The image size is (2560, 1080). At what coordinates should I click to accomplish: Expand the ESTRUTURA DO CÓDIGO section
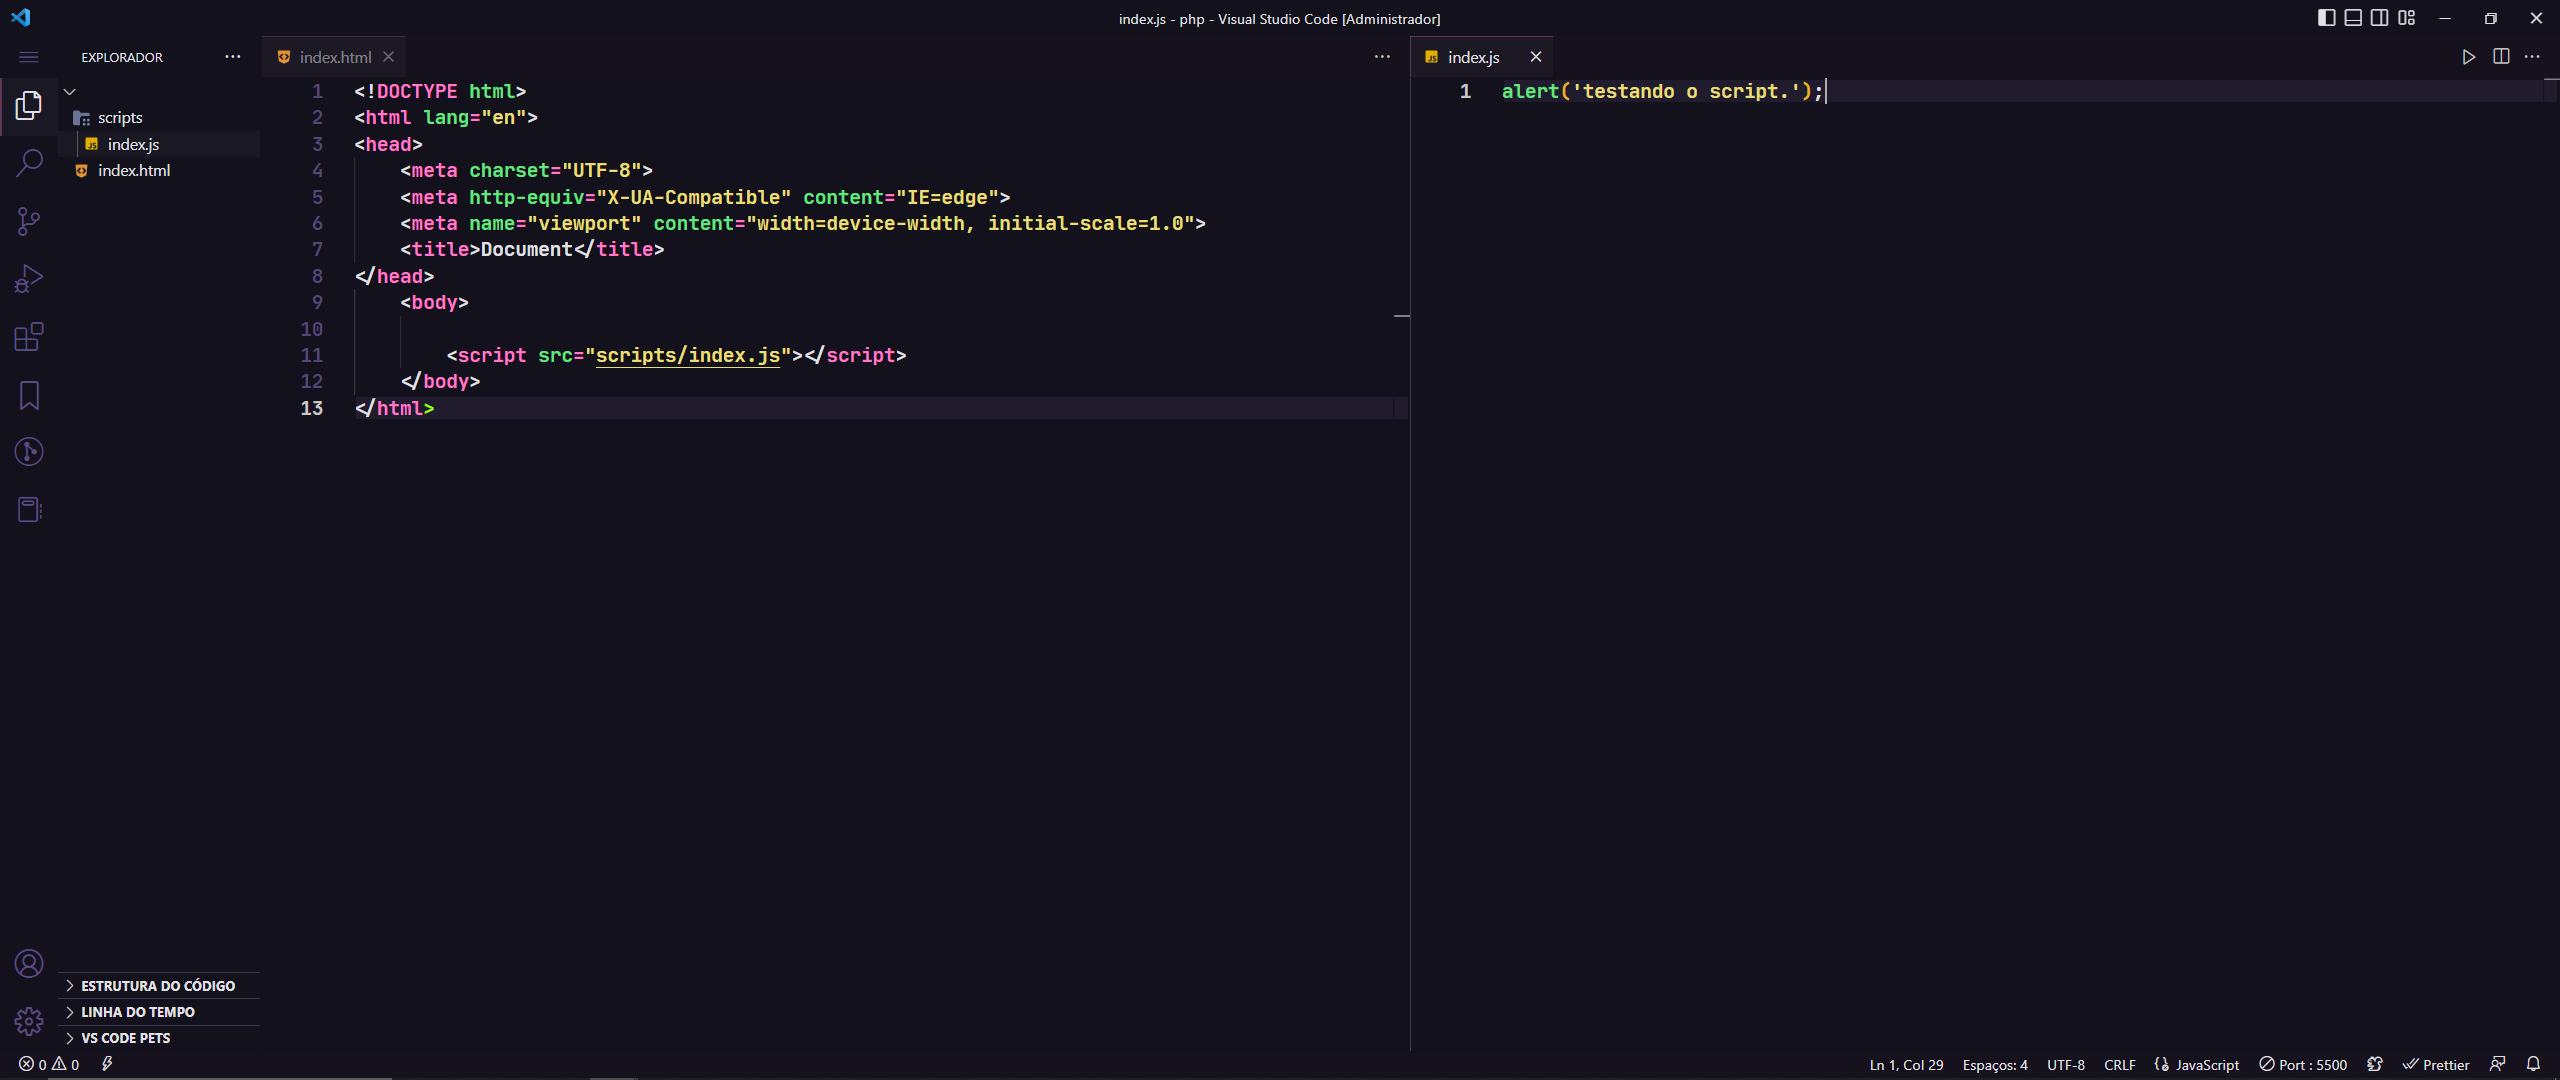pyautogui.click(x=160, y=986)
